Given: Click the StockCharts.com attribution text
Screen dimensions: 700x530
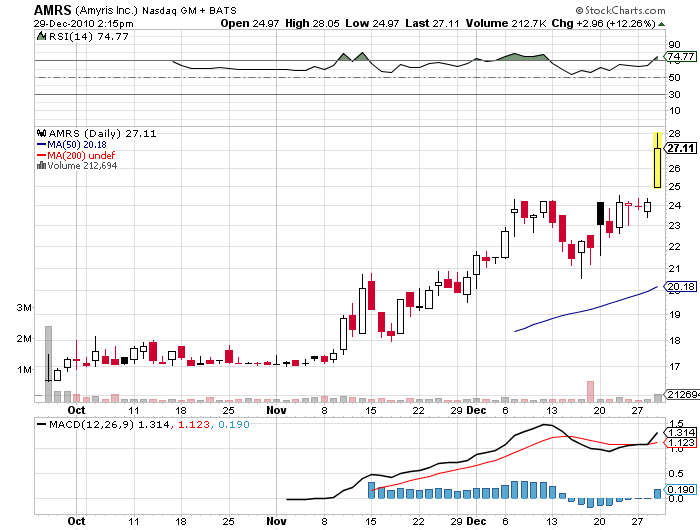Looking at the screenshot, I should click(621, 10).
